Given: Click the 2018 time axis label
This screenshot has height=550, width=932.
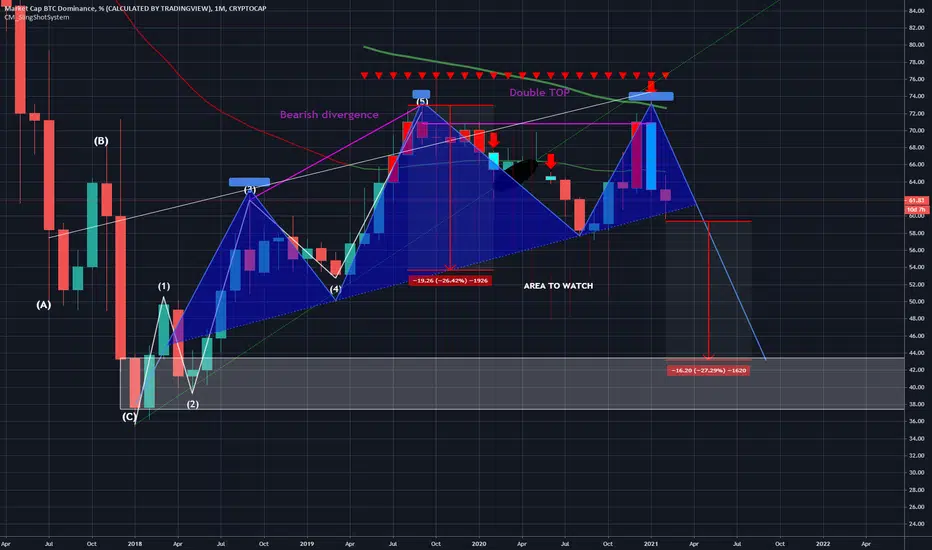Looking at the screenshot, I should (135, 544).
